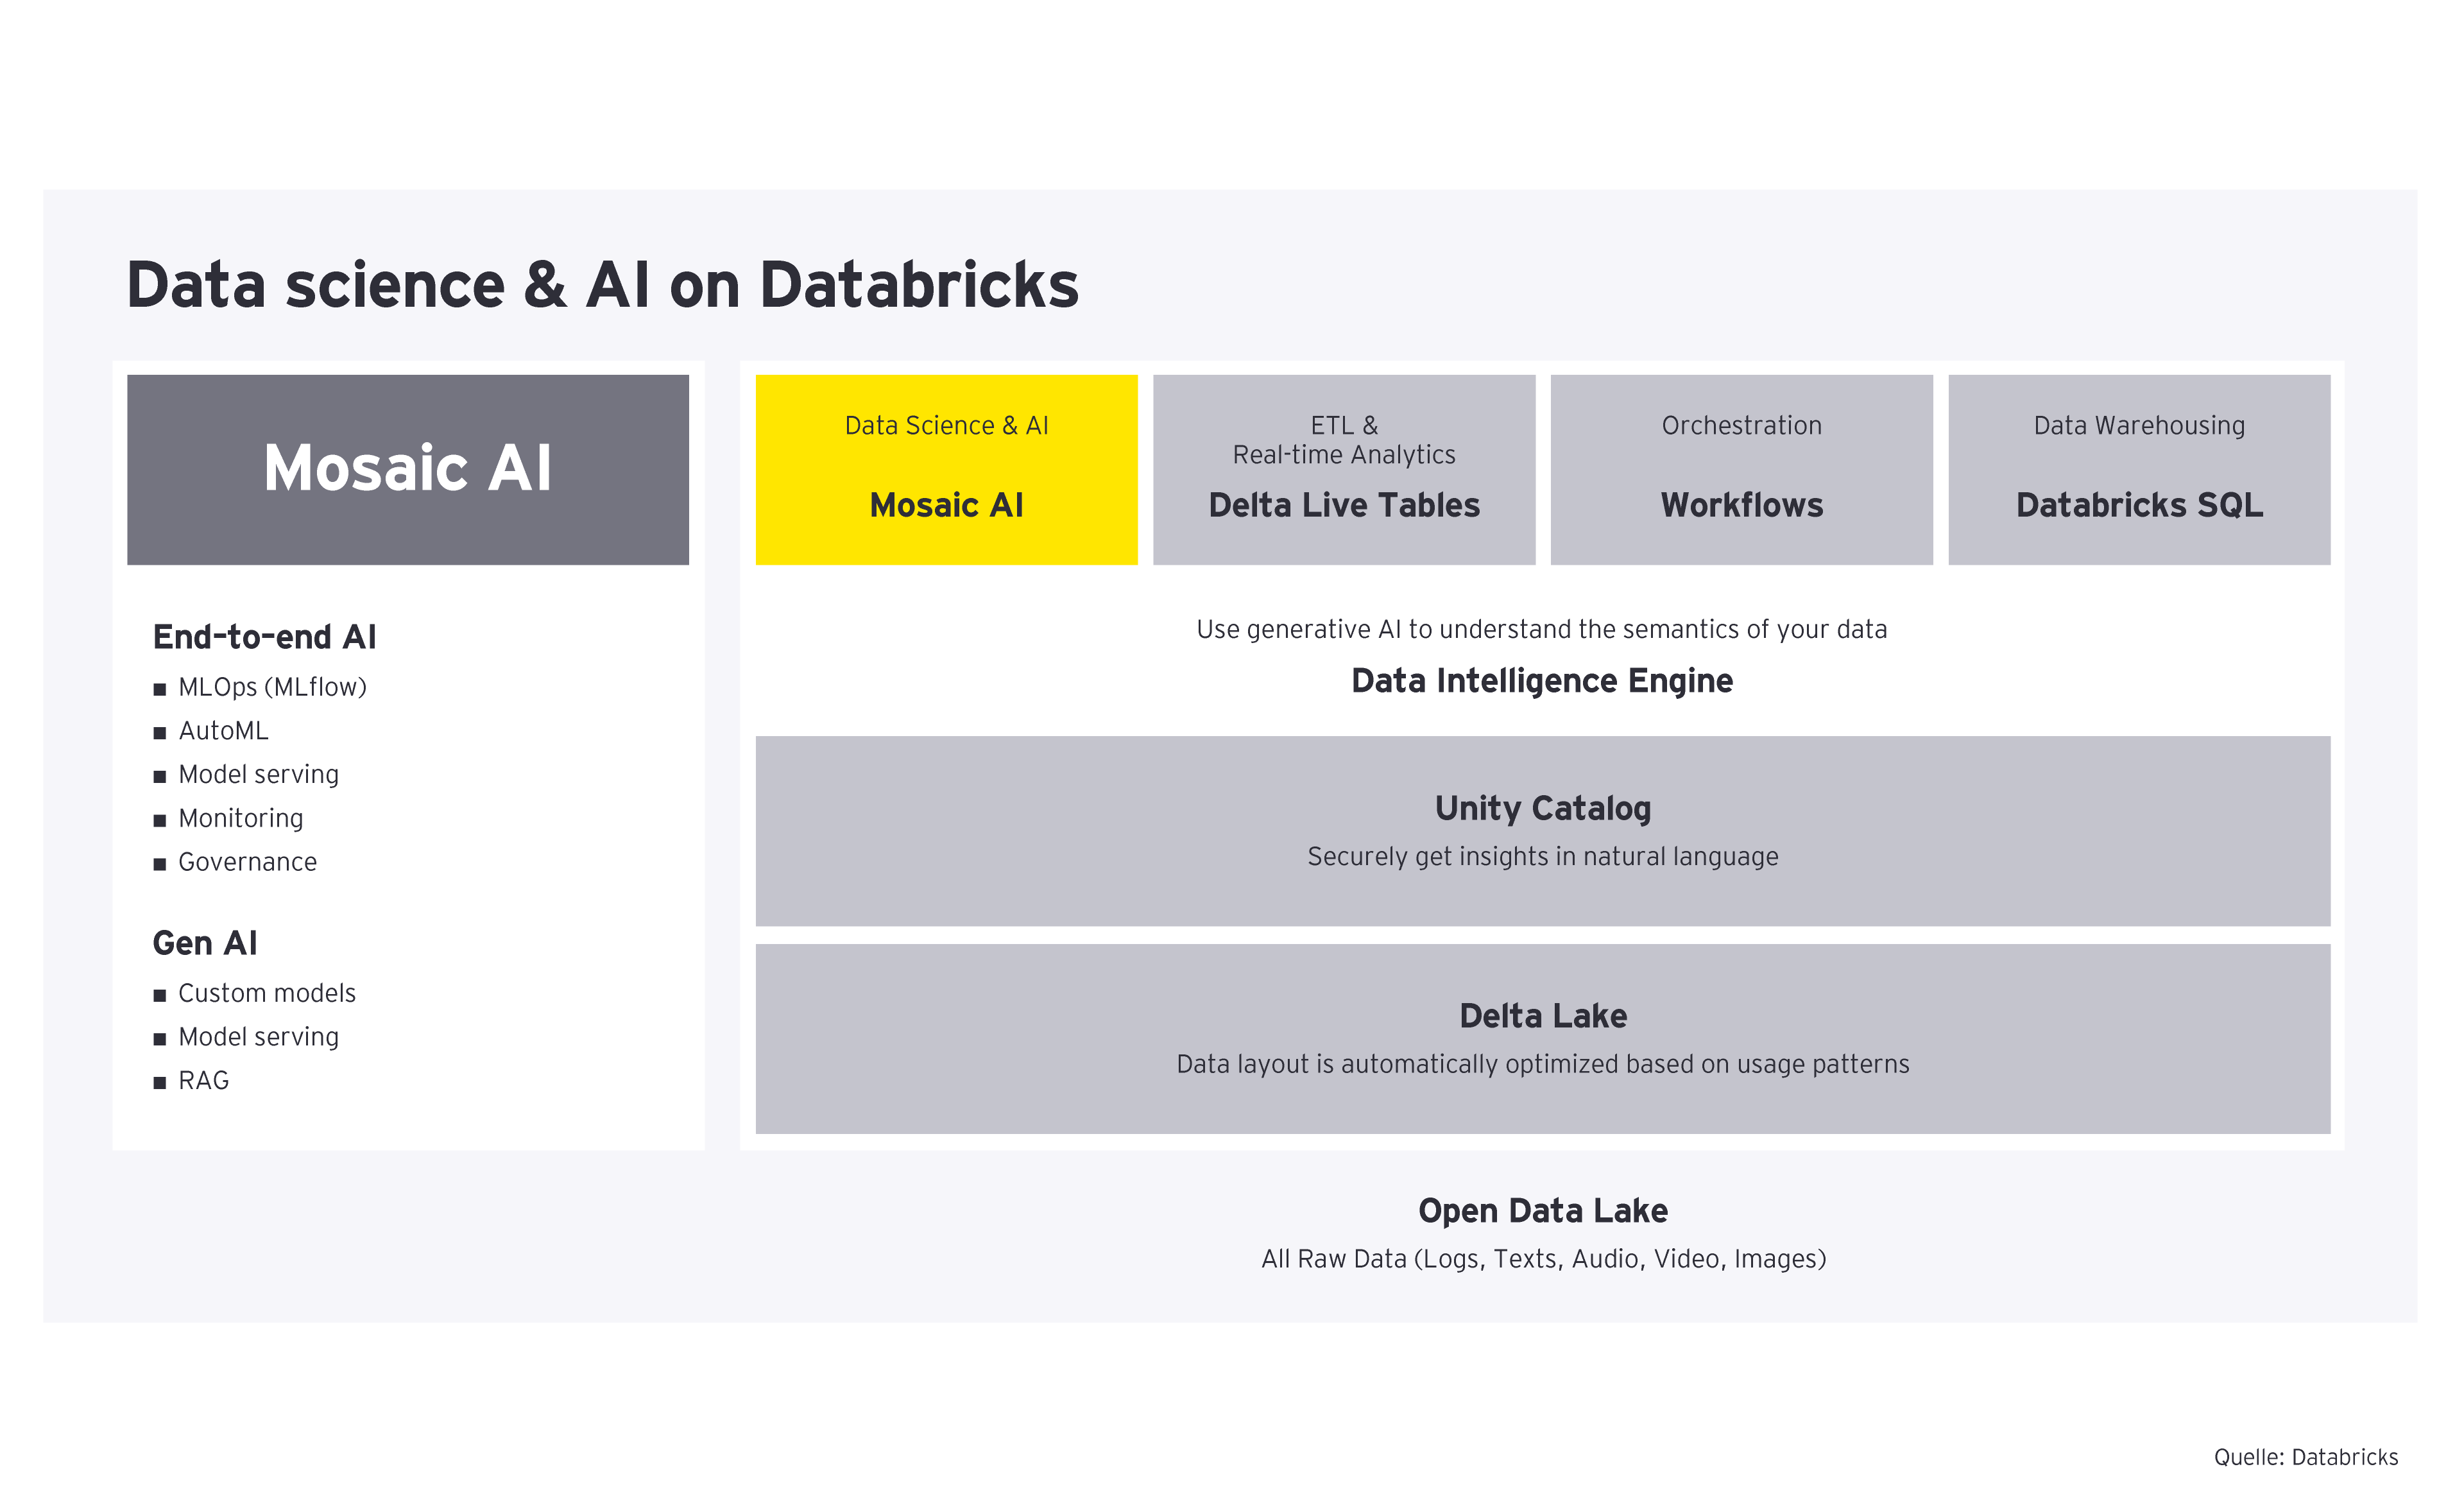Select the Delta Live Tables tile
This screenshot has width=2464, height=1512.
click(x=1343, y=469)
